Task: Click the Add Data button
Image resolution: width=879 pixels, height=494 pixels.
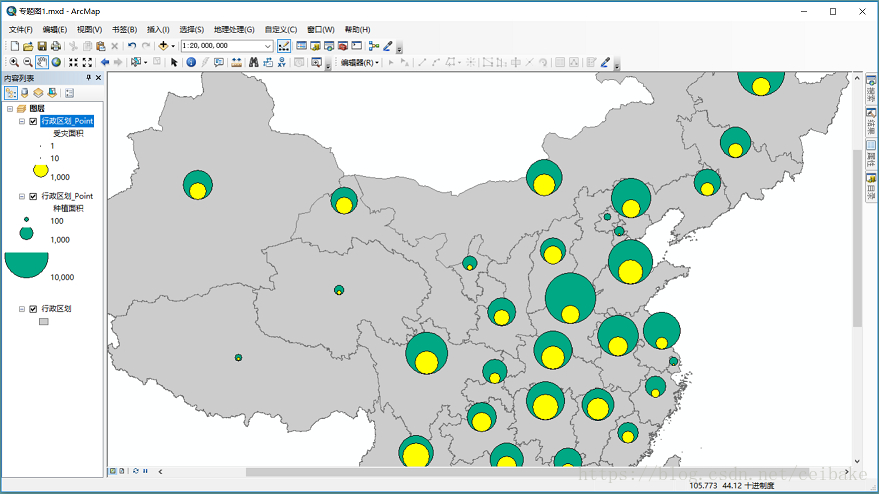Action: (x=163, y=46)
